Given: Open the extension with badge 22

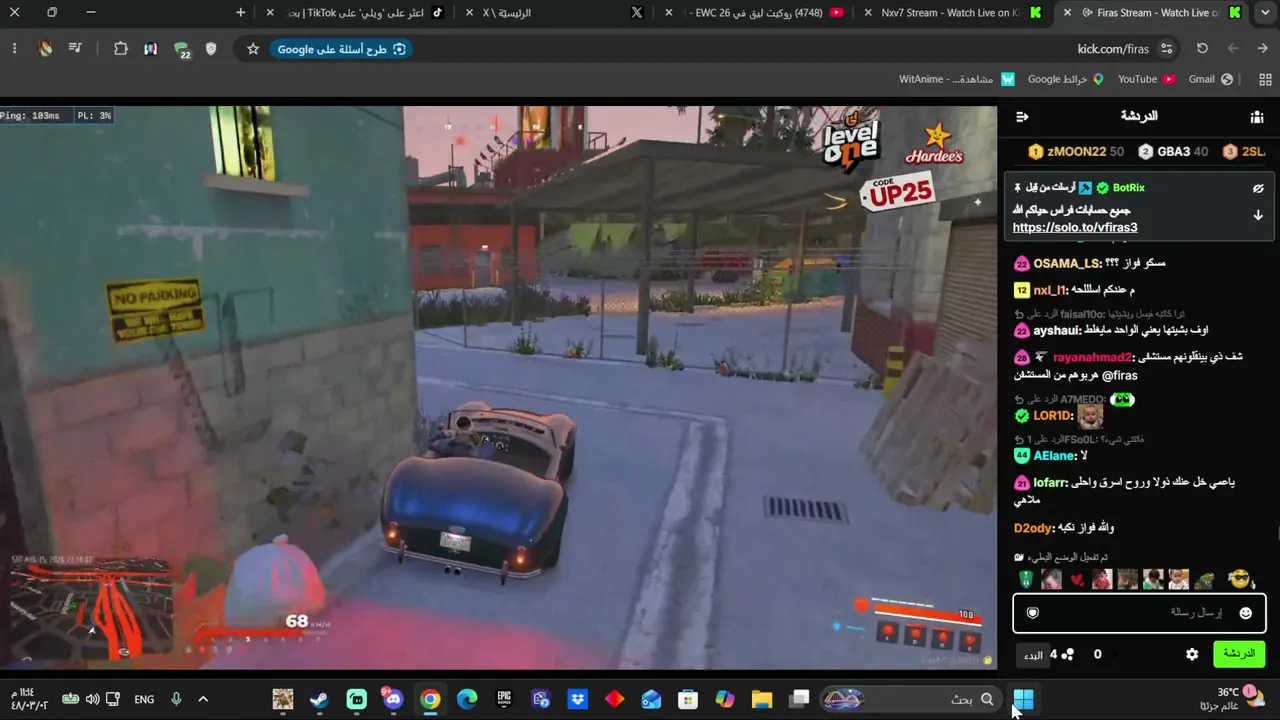Looking at the screenshot, I should (x=181, y=50).
